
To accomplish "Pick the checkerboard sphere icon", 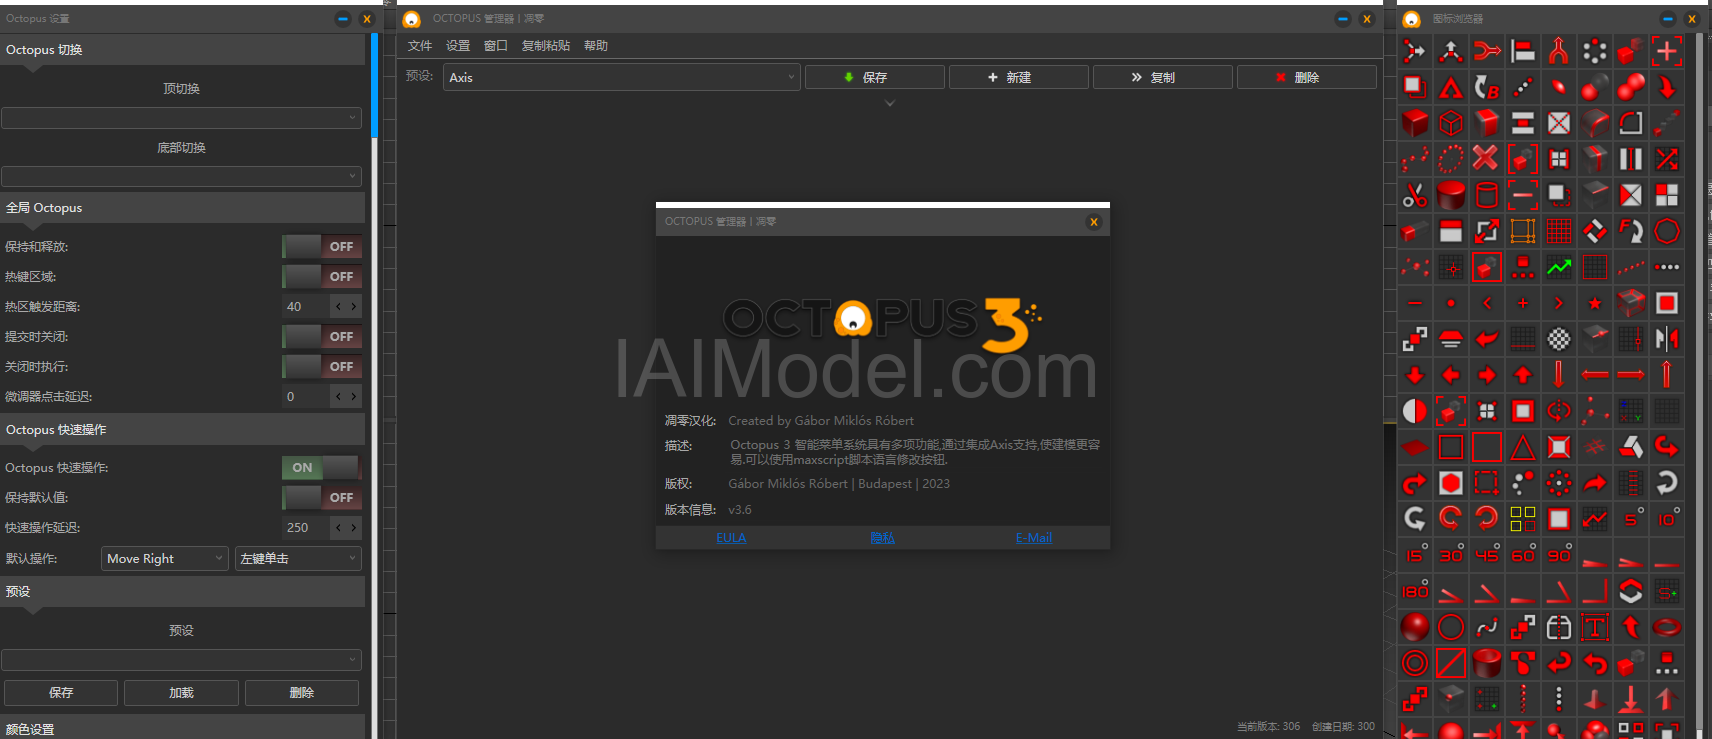I will 1559,339.
